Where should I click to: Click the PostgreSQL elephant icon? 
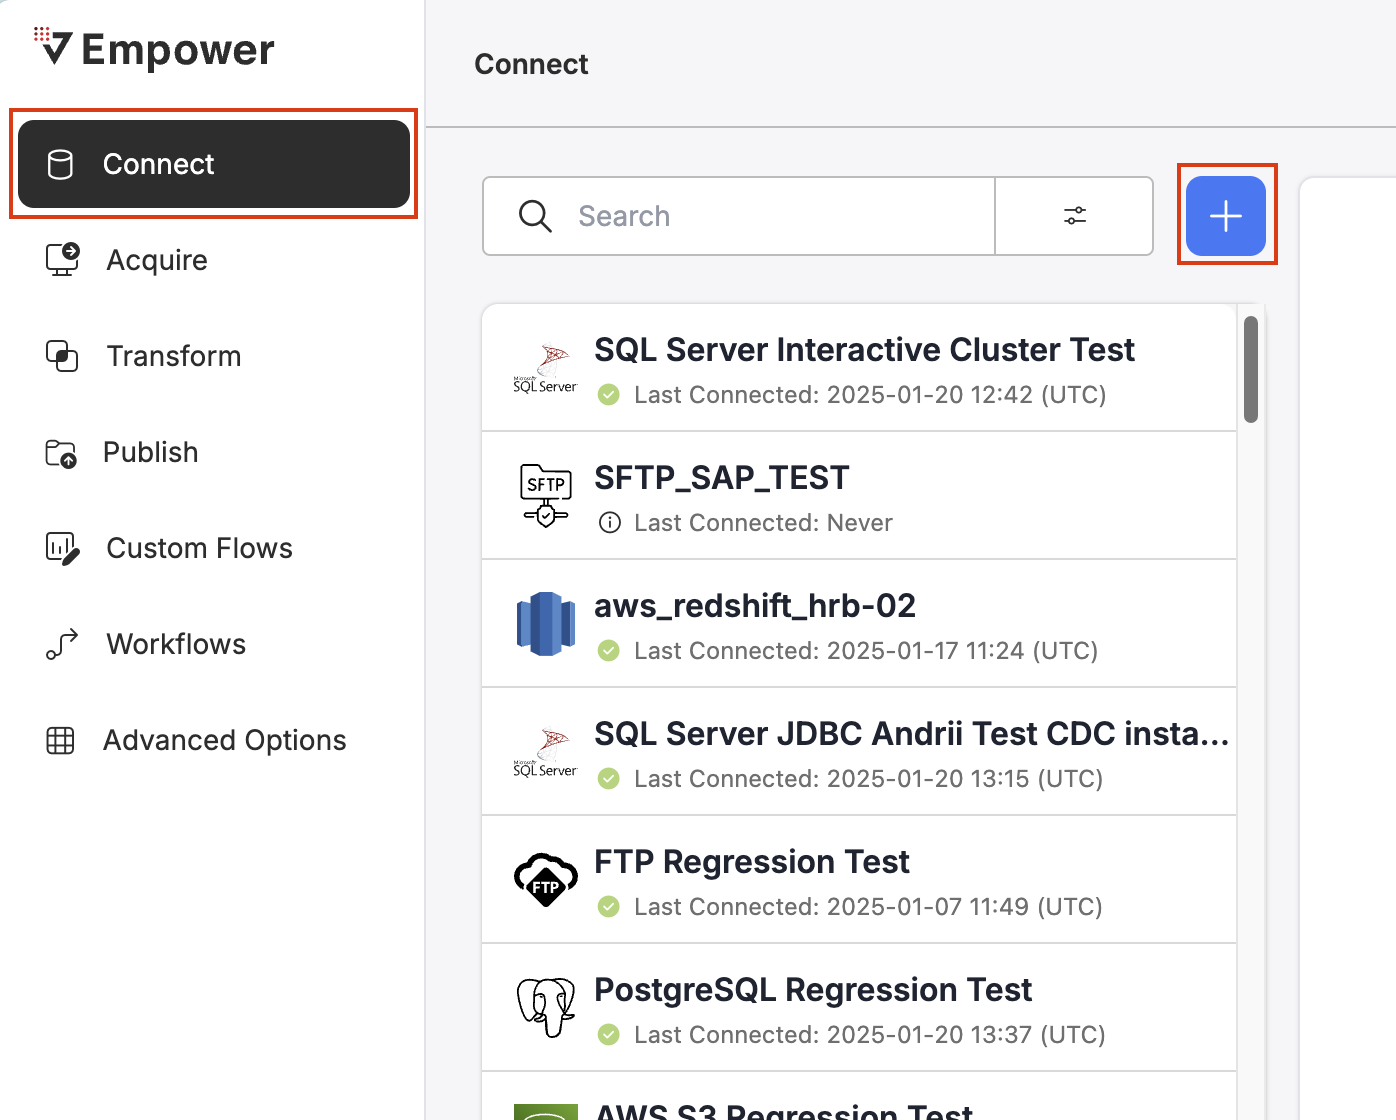pos(546,1007)
